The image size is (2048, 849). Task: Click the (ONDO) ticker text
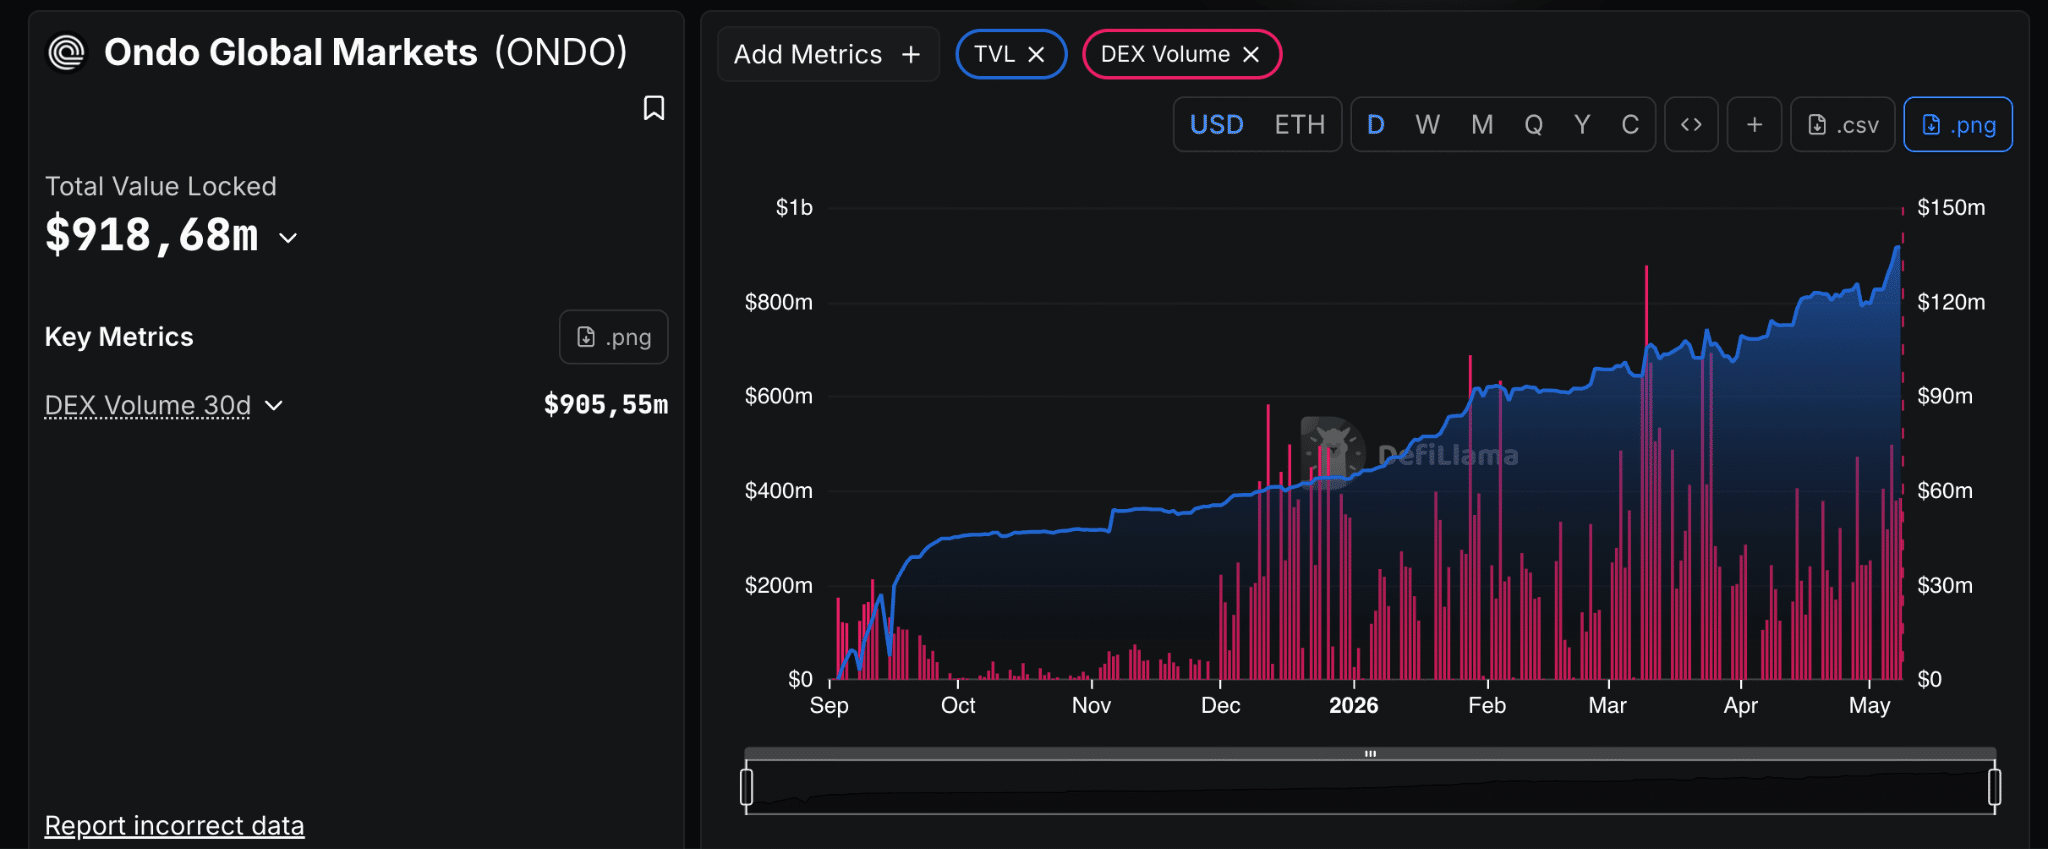tap(561, 52)
